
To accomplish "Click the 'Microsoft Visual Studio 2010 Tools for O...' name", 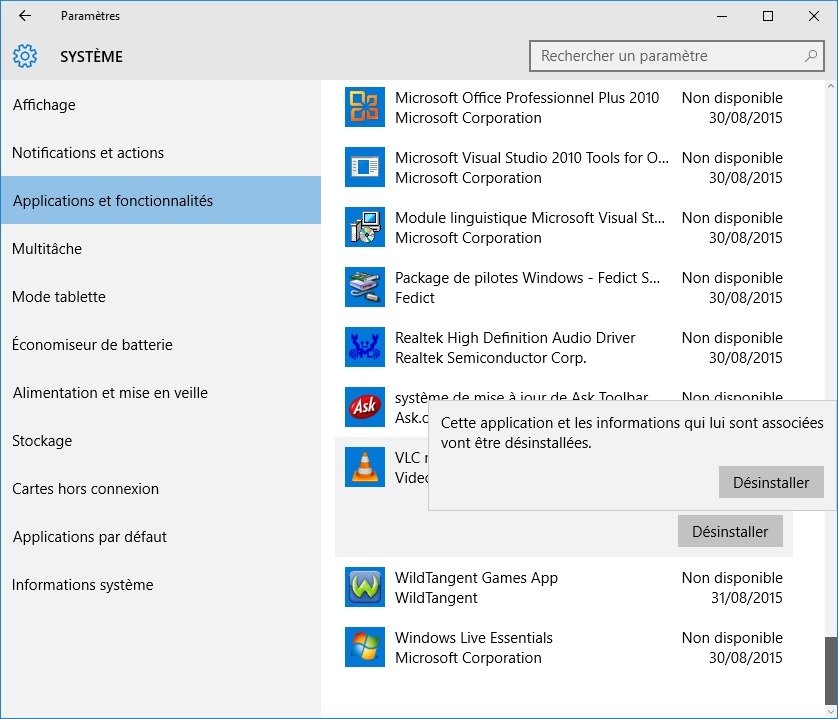I will 532,158.
